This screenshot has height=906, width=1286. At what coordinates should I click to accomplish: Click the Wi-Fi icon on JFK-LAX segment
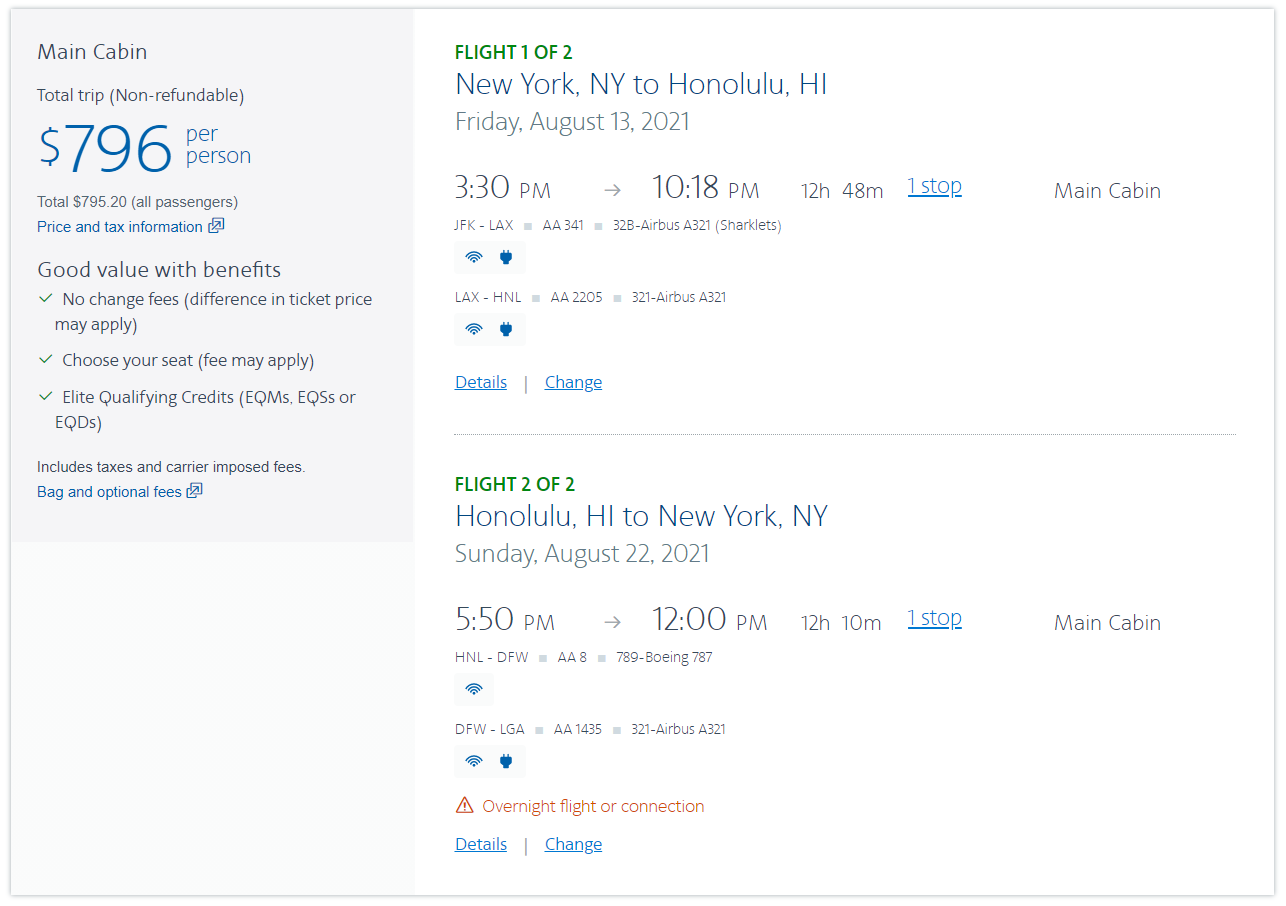pos(473,257)
